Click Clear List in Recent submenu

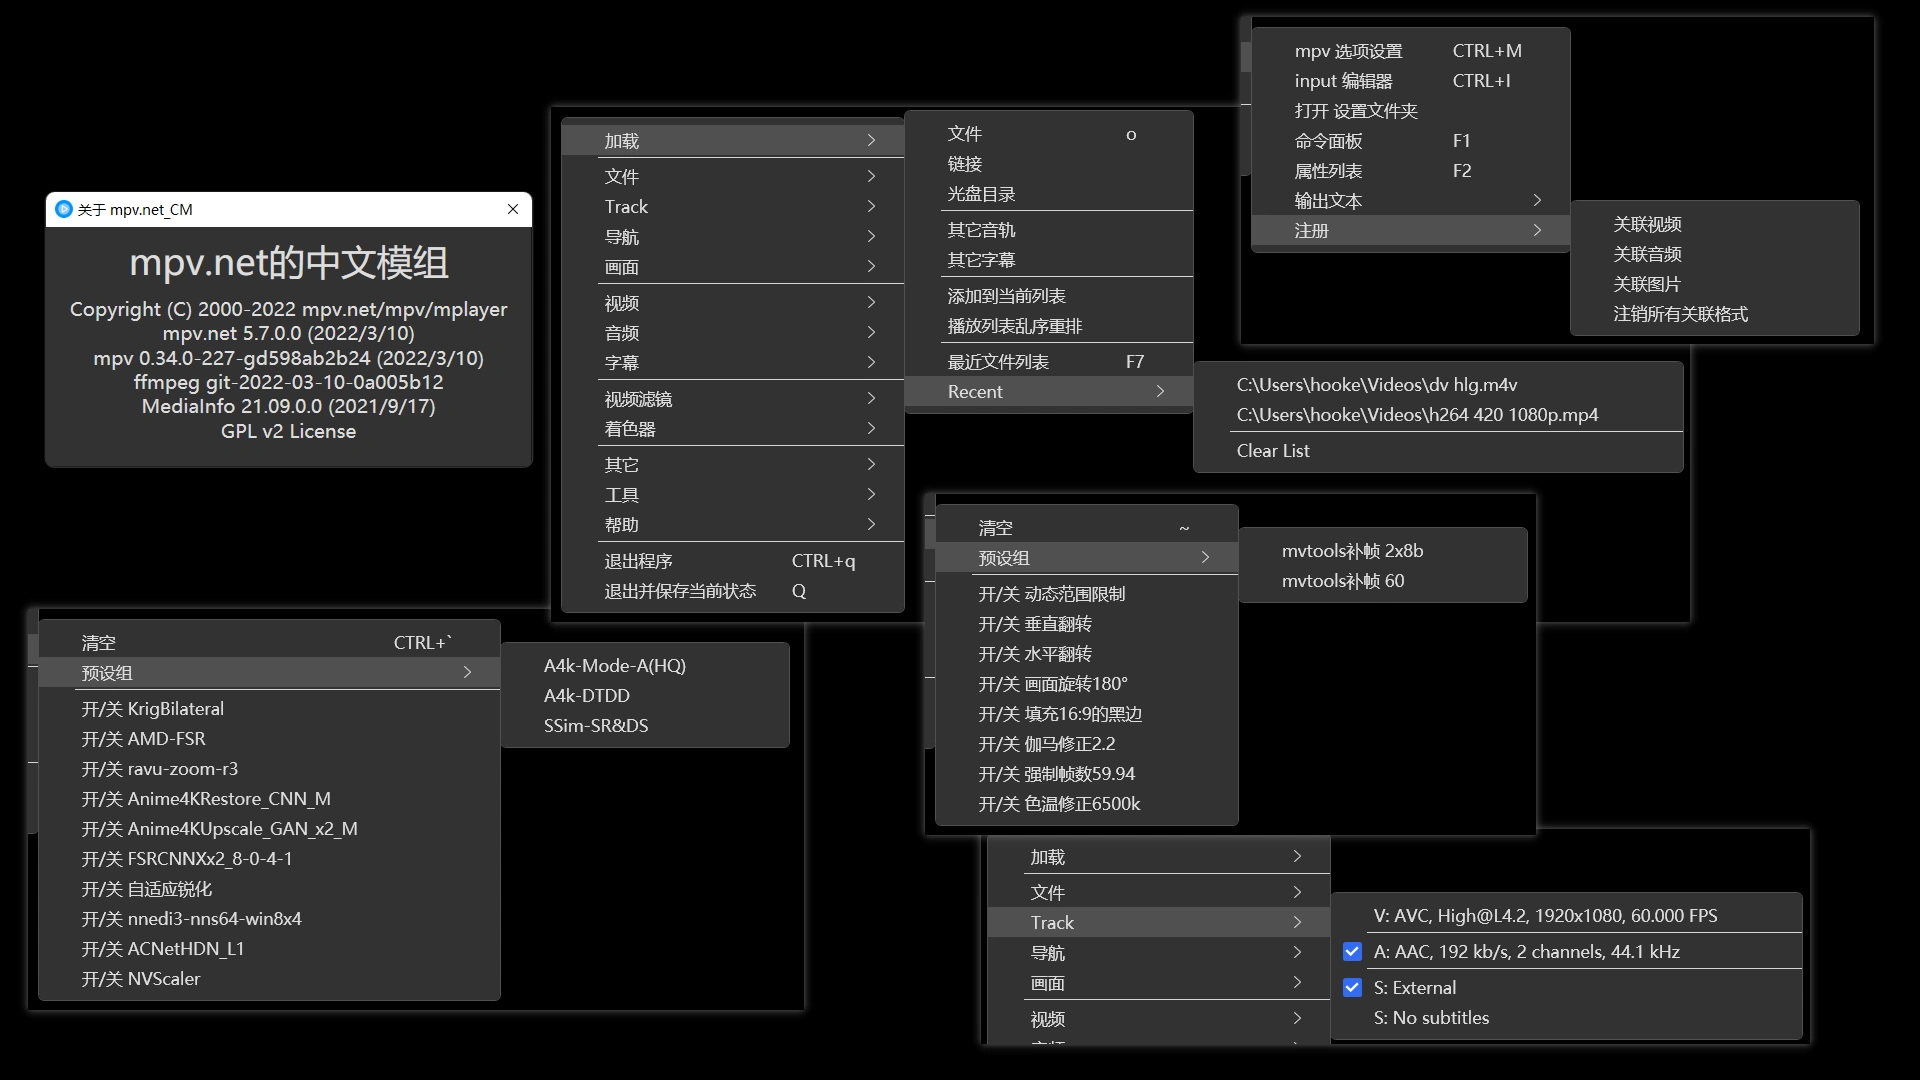click(x=1438, y=451)
